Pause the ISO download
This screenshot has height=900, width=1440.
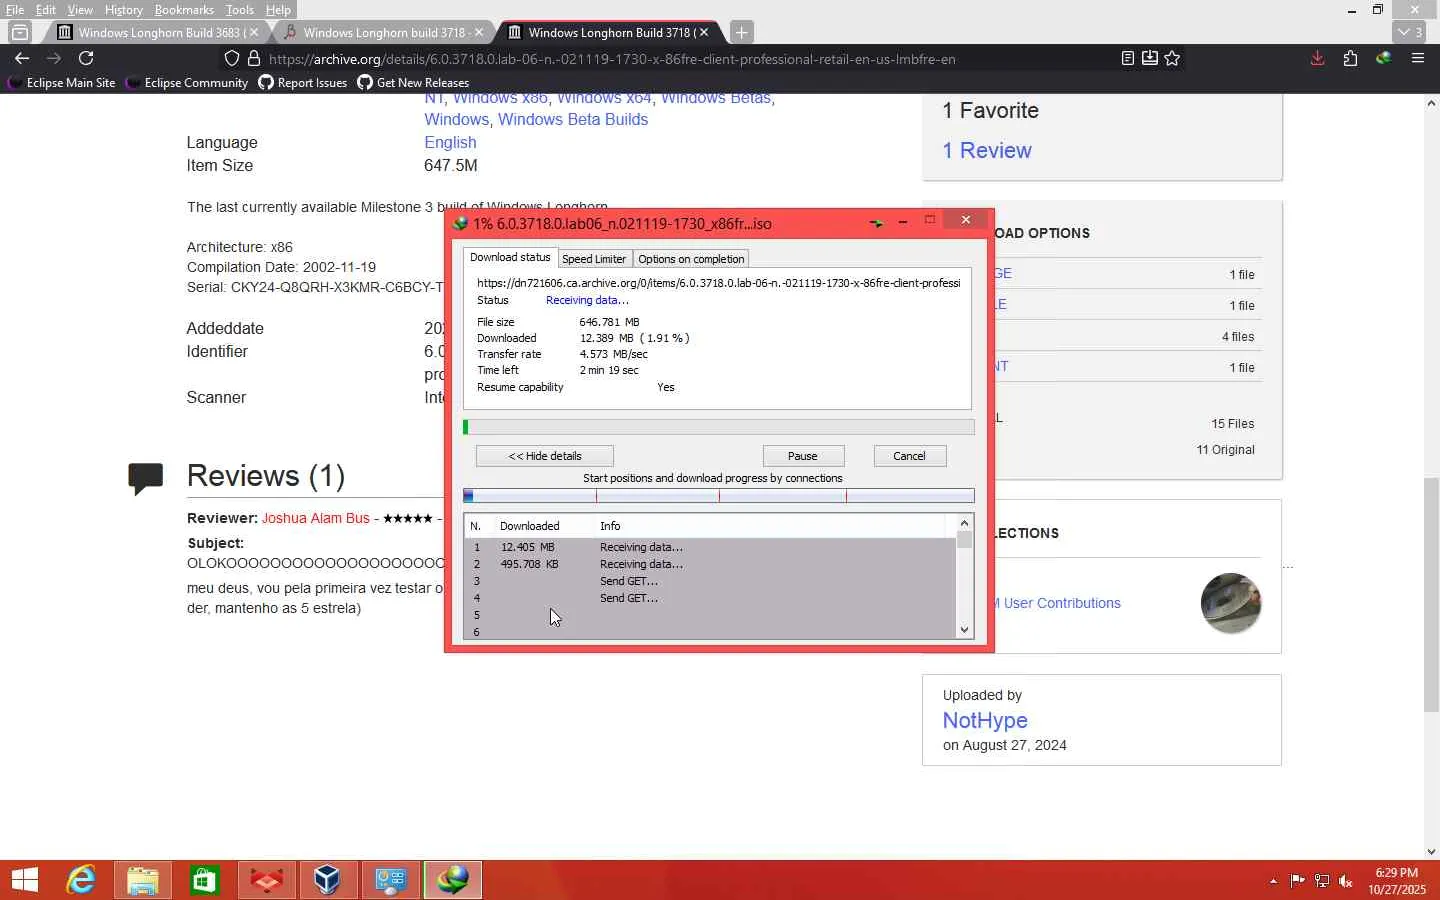point(803,456)
